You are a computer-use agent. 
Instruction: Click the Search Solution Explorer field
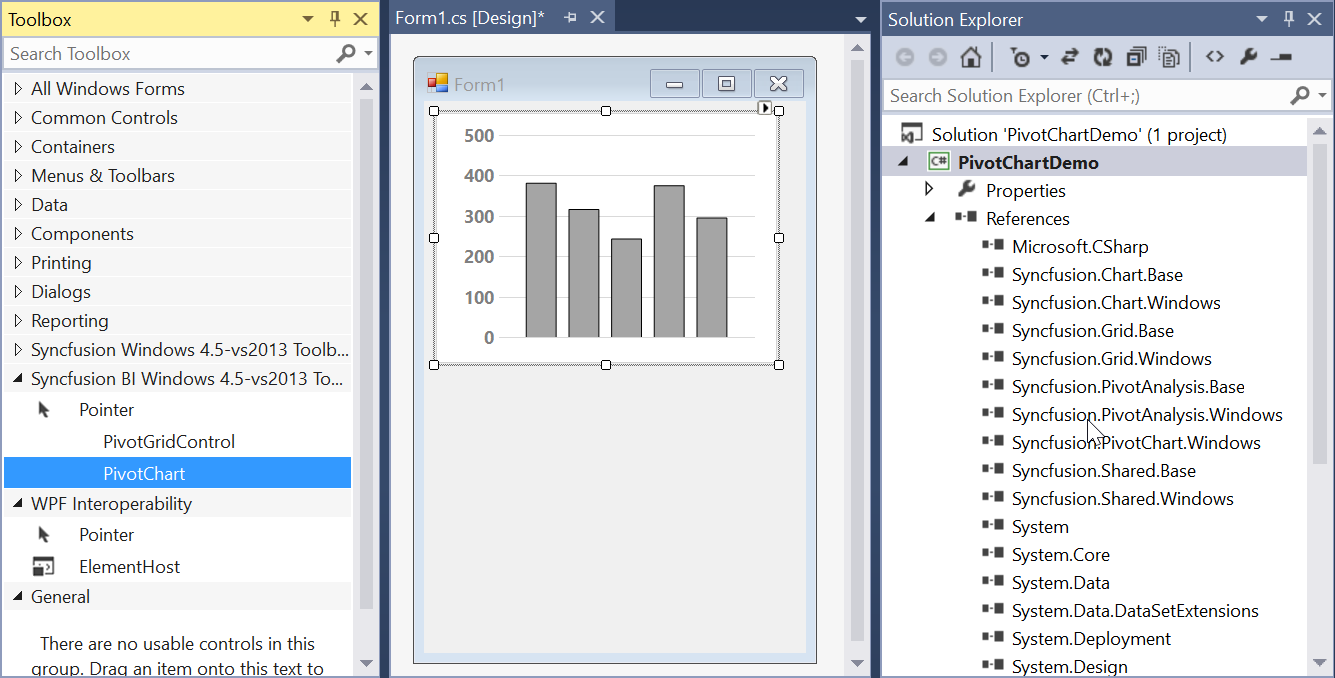[1086, 96]
